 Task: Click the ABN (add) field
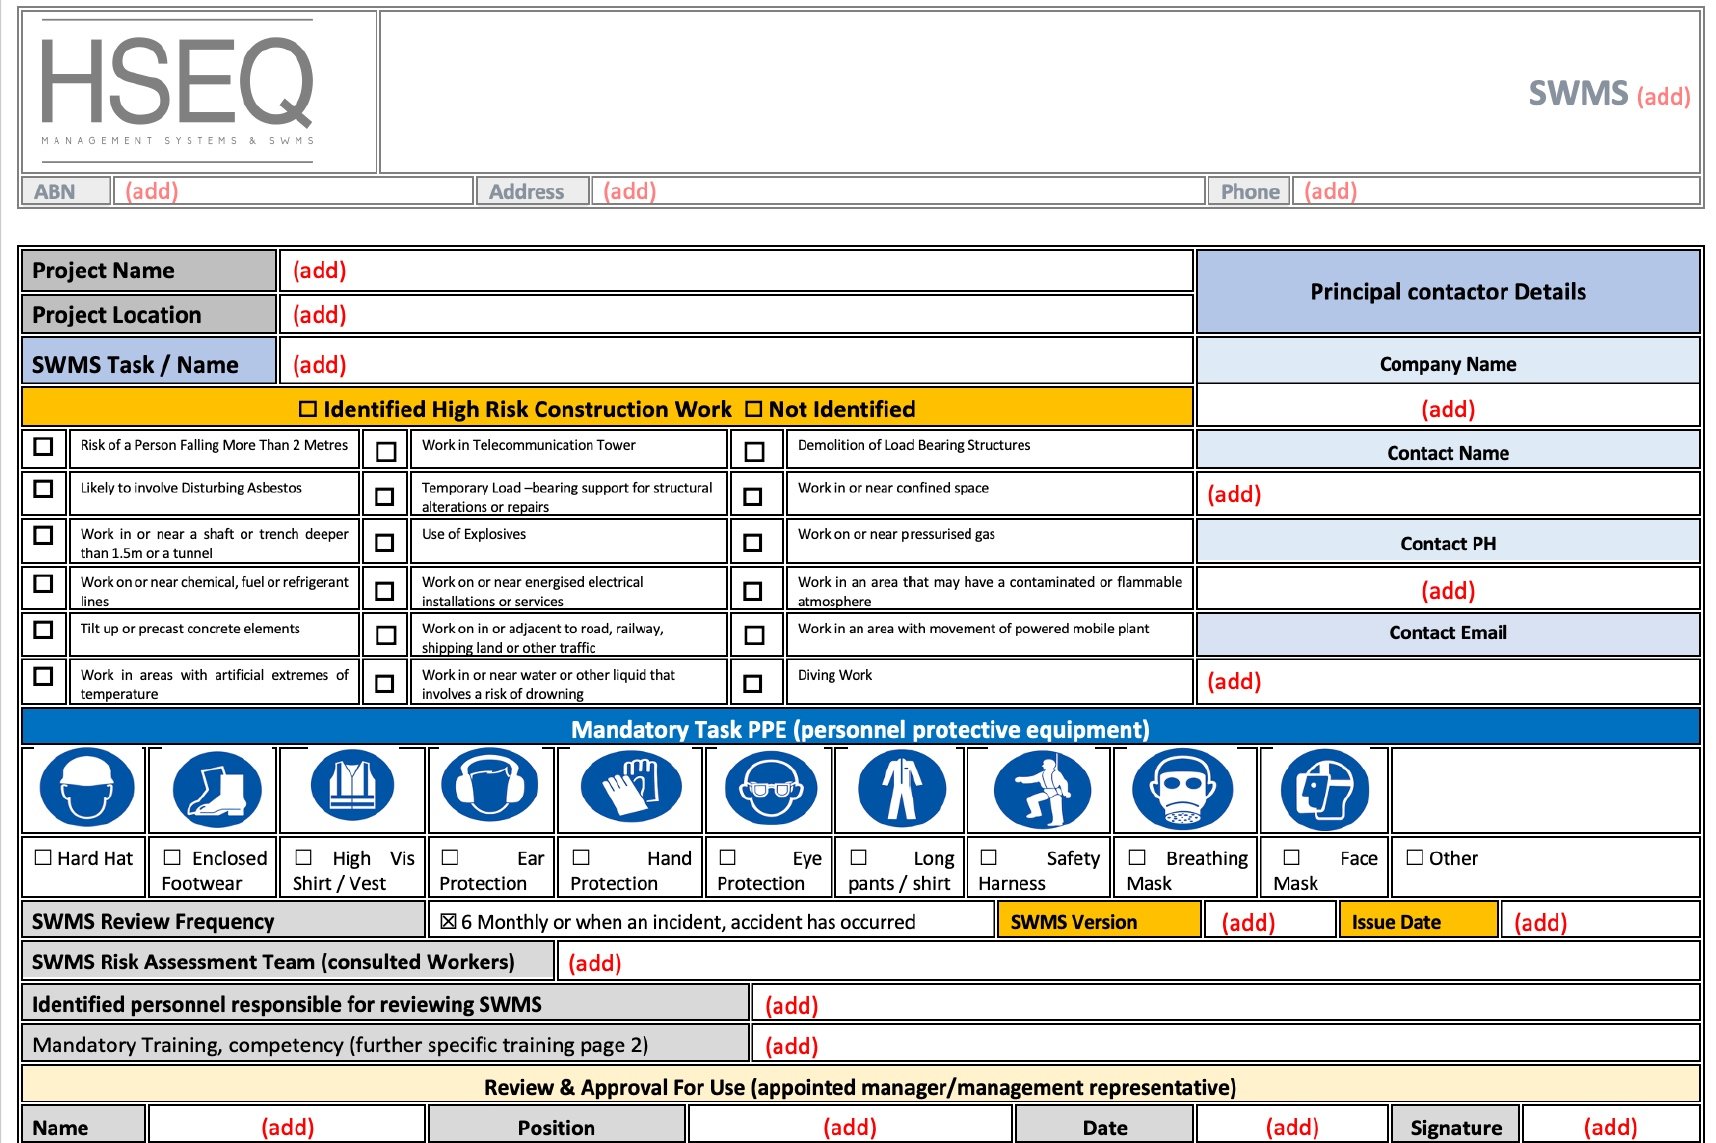click(x=293, y=191)
